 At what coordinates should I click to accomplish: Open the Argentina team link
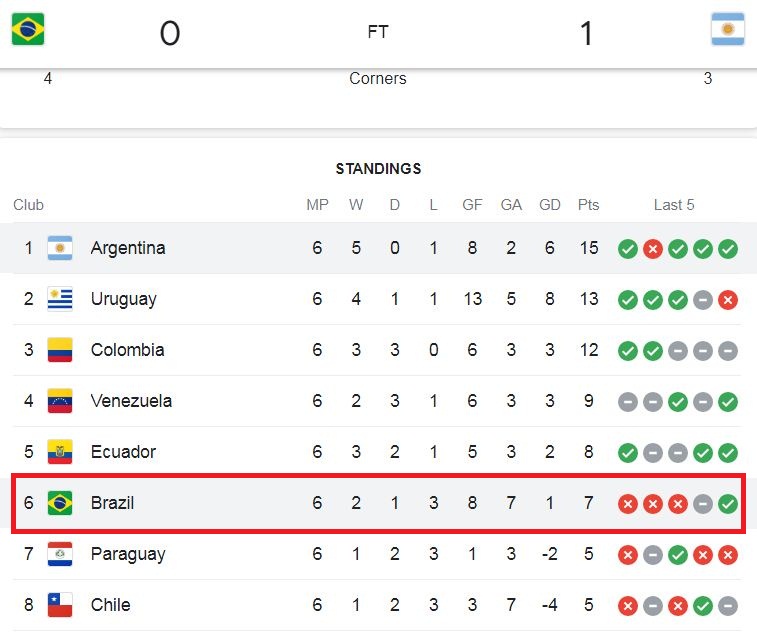128,248
